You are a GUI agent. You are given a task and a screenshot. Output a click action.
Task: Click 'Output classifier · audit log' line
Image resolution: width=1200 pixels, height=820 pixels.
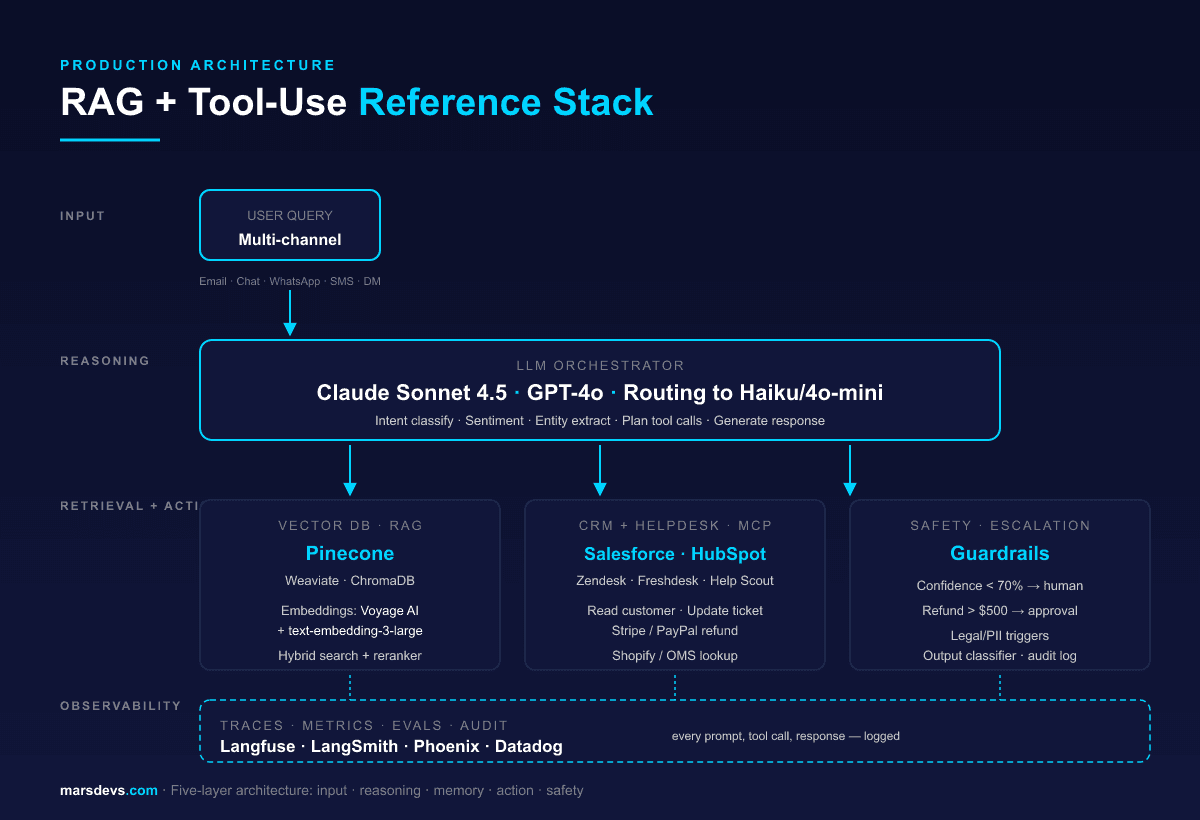click(x=1000, y=656)
